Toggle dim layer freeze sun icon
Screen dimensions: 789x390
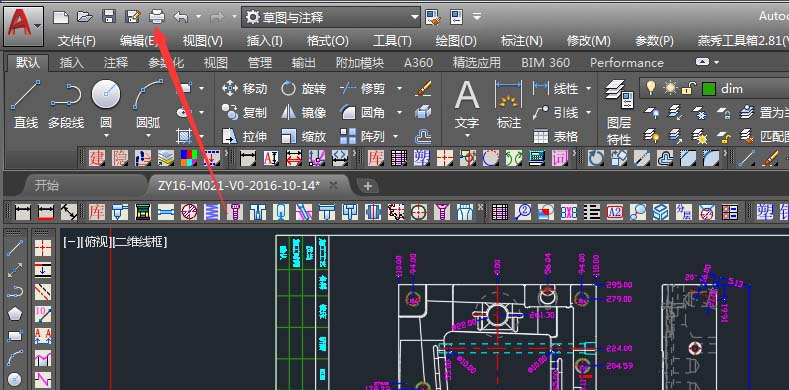670,89
